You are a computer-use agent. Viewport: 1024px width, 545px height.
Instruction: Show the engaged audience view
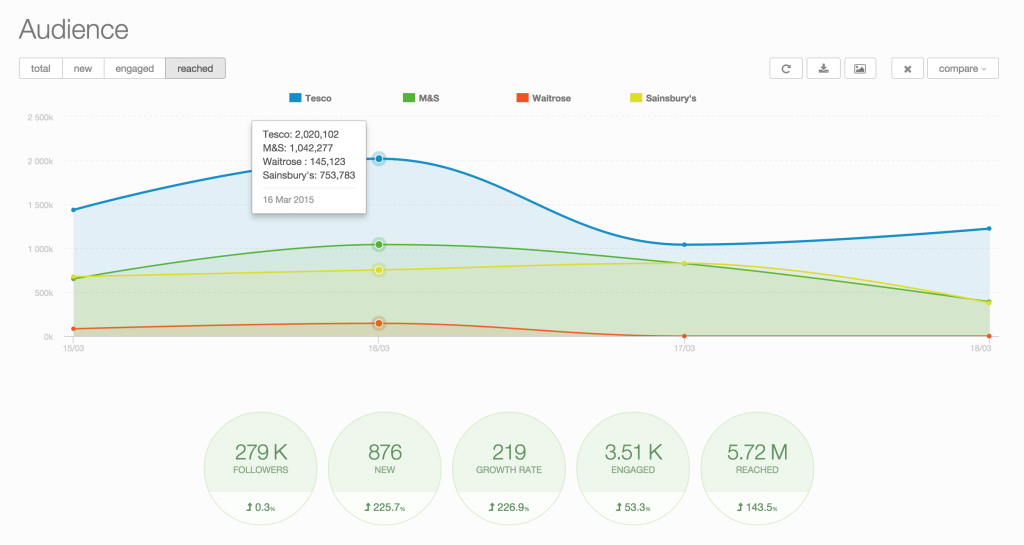point(134,69)
